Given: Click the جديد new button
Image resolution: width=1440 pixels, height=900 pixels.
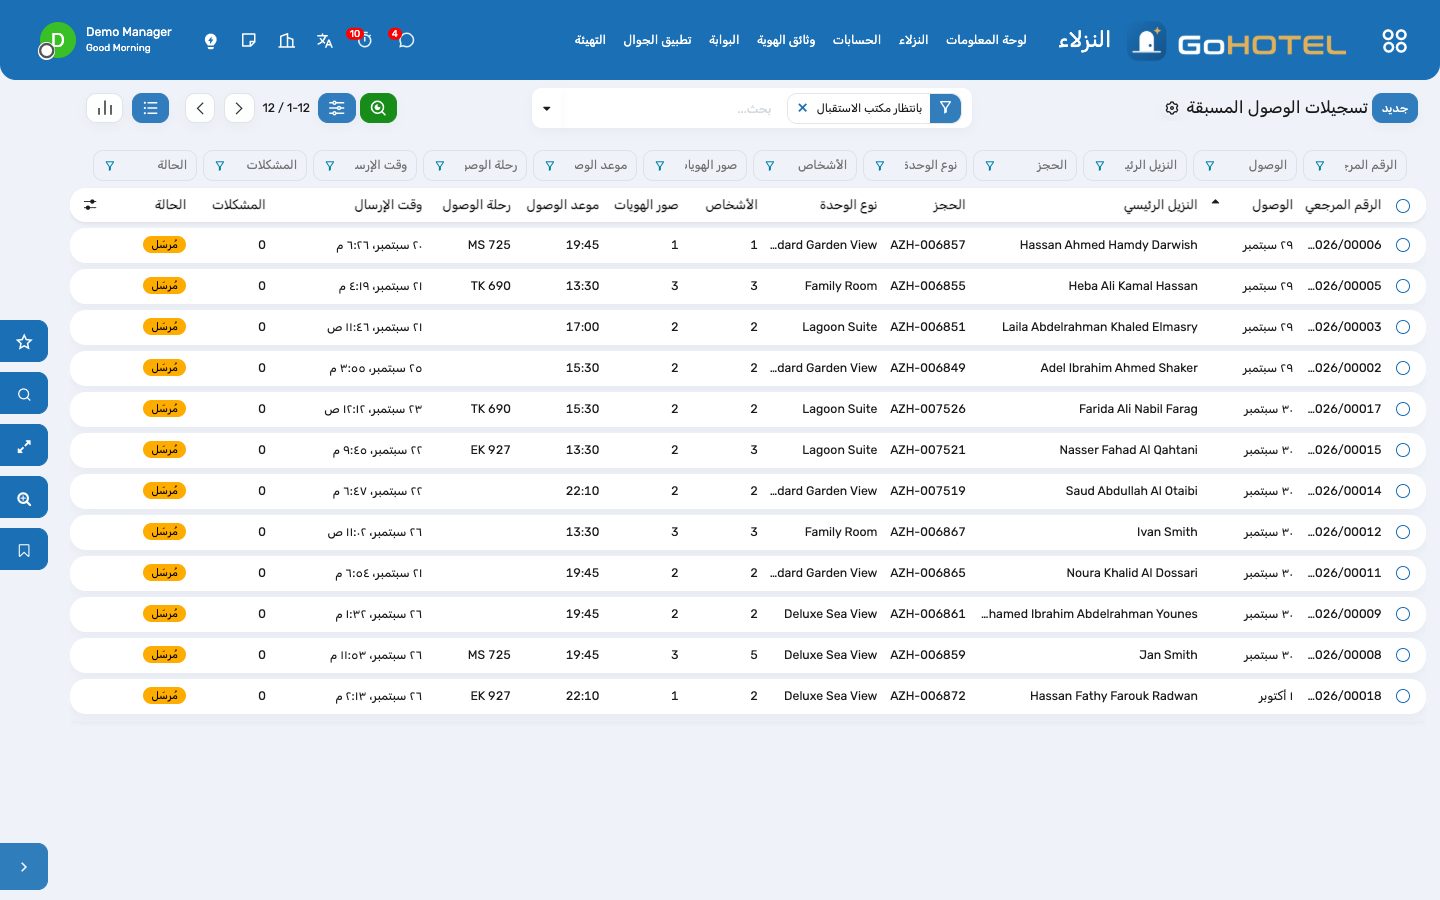Looking at the screenshot, I should tap(1395, 108).
